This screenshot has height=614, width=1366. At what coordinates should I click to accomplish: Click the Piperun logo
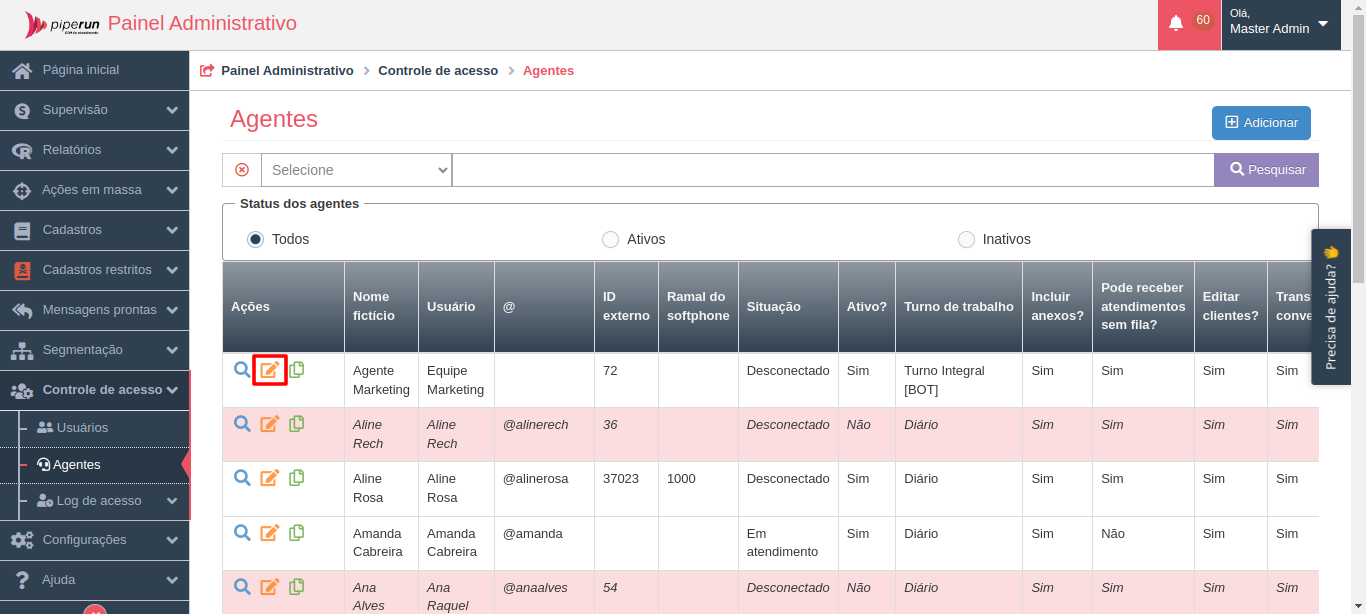pos(61,24)
